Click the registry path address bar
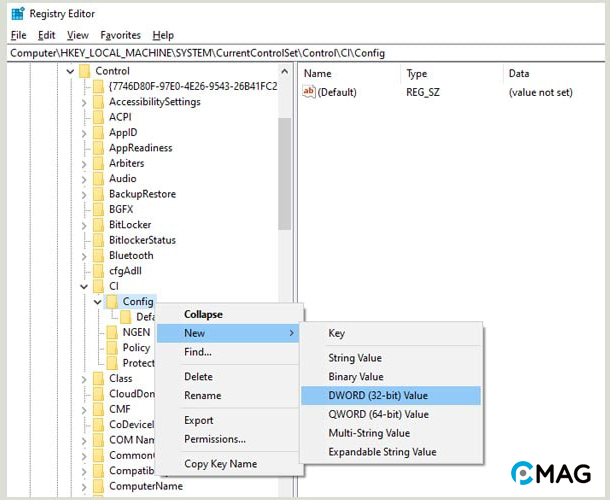Image resolution: width=610 pixels, height=500 pixels. 300,53
